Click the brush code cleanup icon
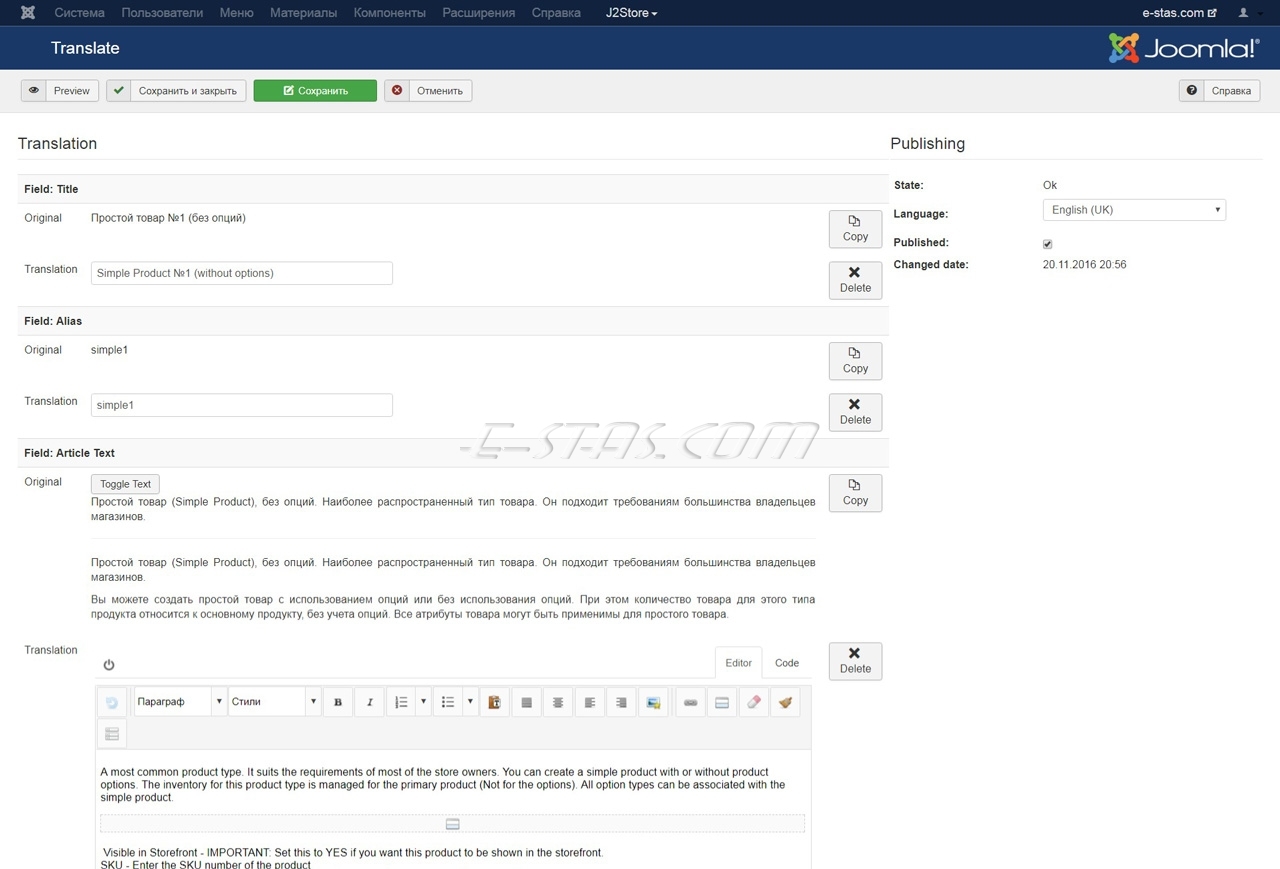The height and width of the screenshot is (869, 1280). pos(785,702)
